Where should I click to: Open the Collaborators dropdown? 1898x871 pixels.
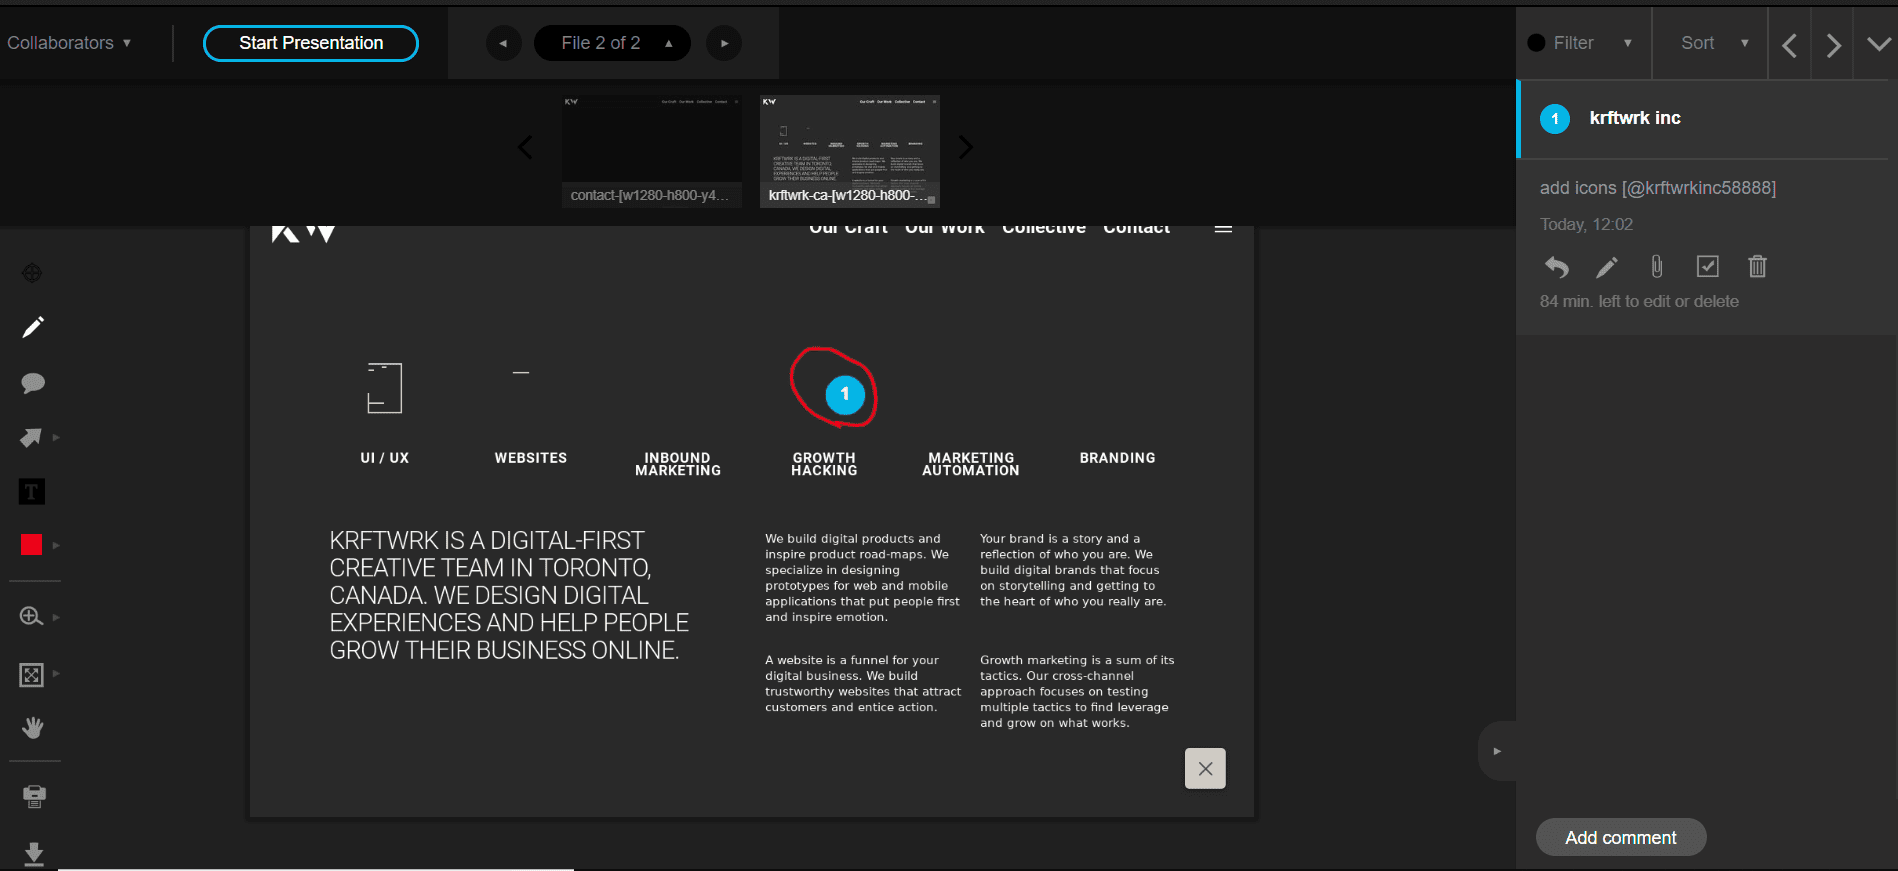69,43
